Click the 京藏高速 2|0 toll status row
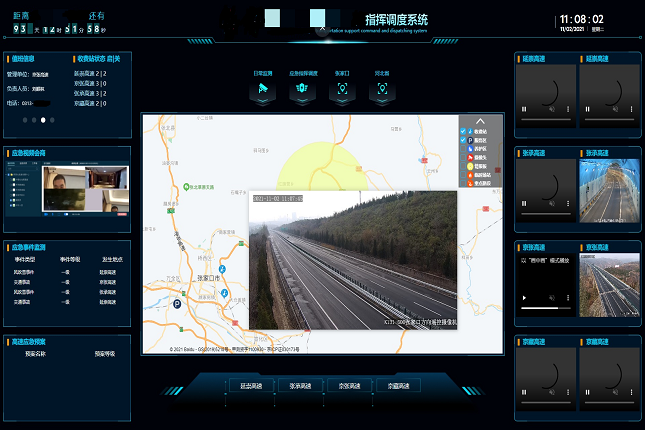Image resolution: width=645 pixels, height=430 pixels. 90,103
